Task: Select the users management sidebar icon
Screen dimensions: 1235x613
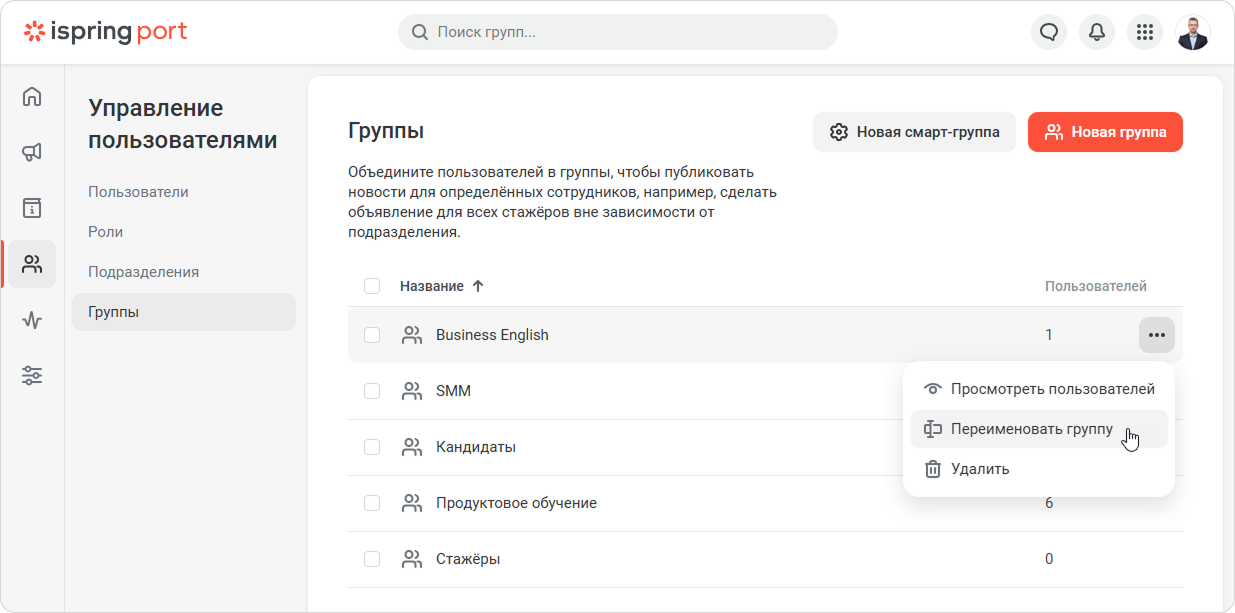Action: 32,264
